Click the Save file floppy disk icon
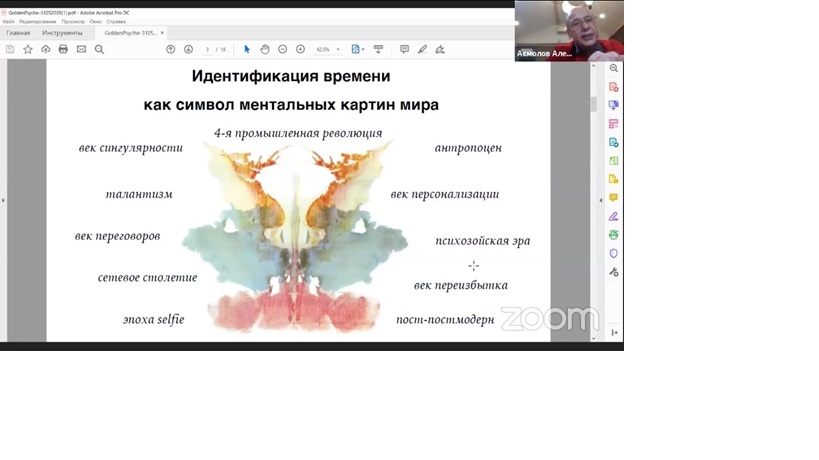Screen dimensions: 819x460 [10, 49]
